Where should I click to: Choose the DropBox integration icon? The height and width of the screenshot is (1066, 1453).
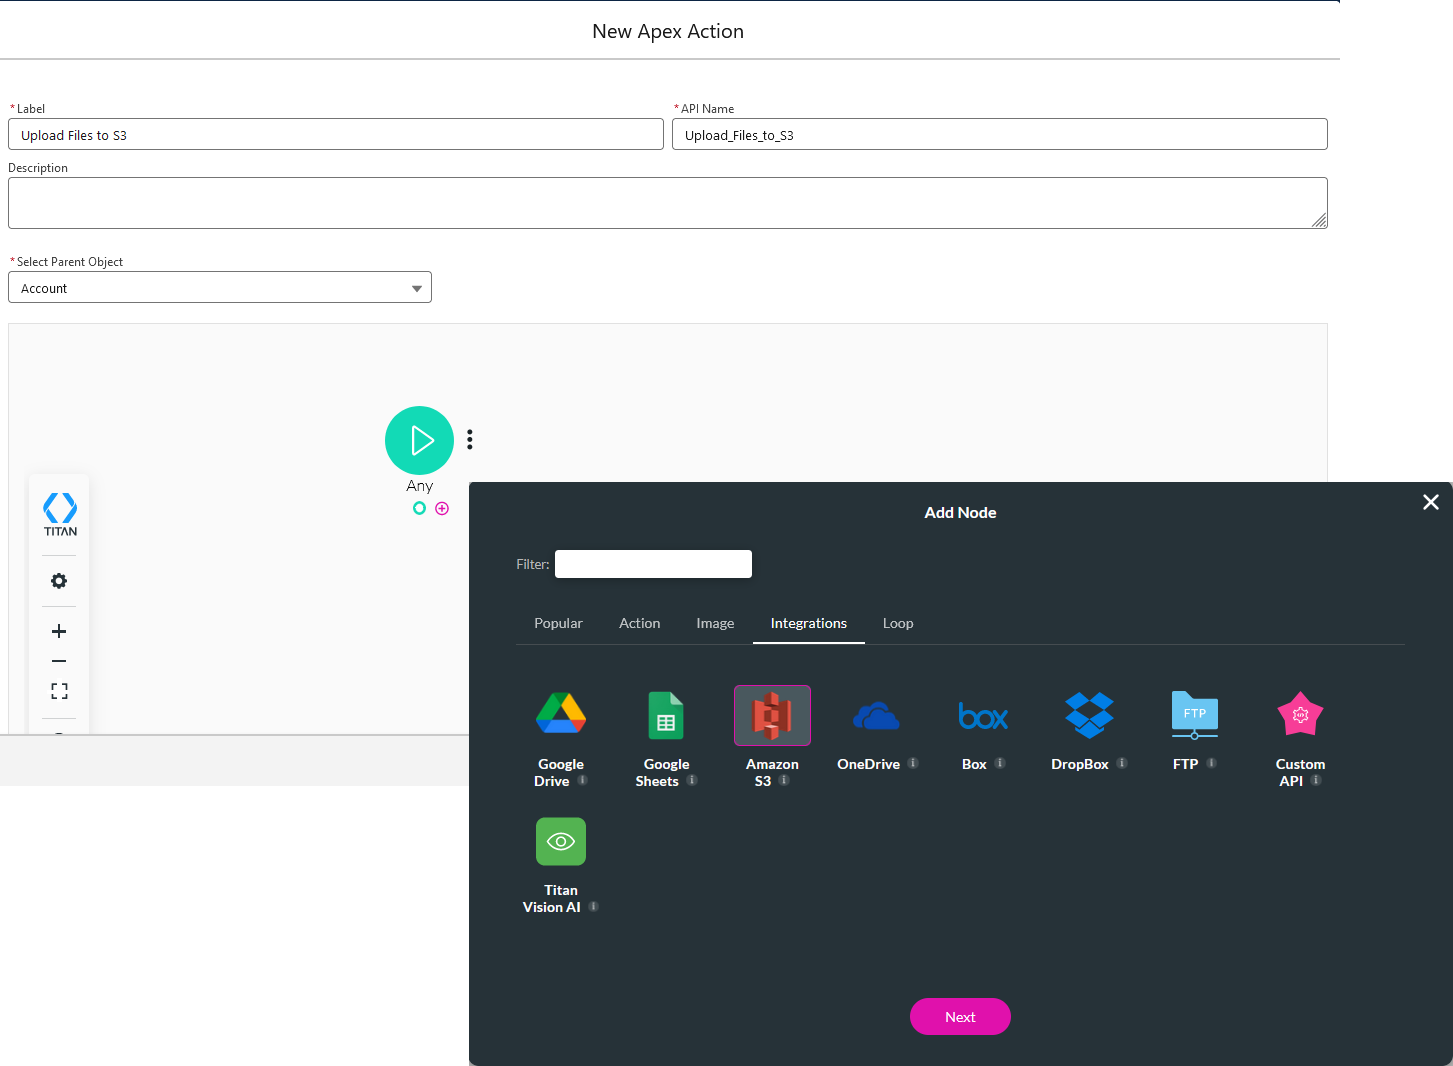[1089, 715]
